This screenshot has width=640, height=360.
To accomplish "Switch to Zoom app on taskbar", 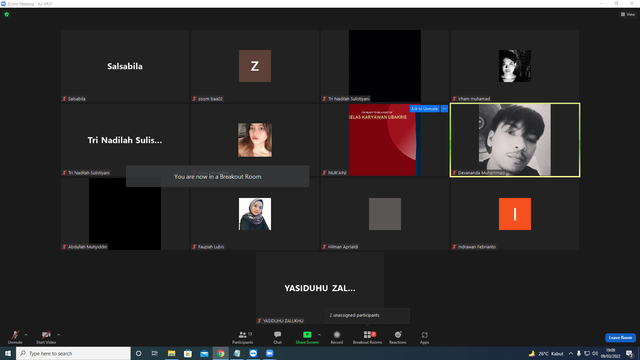I will [x=269, y=353].
